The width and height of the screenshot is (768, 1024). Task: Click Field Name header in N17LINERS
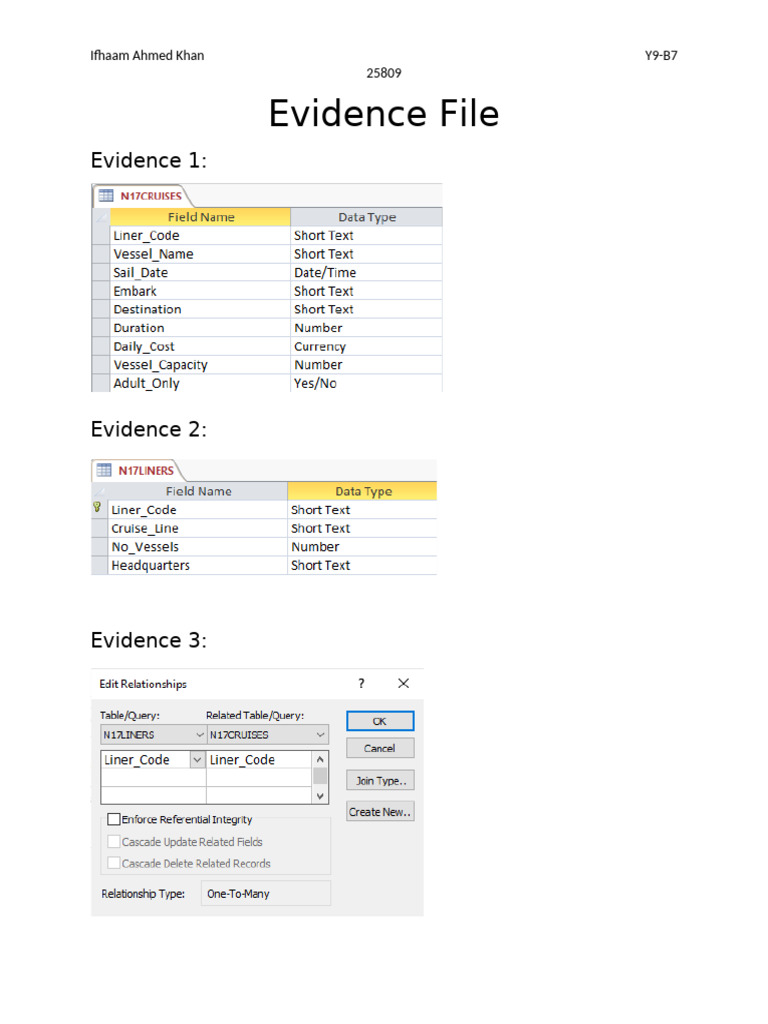click(x=198, y=491)
